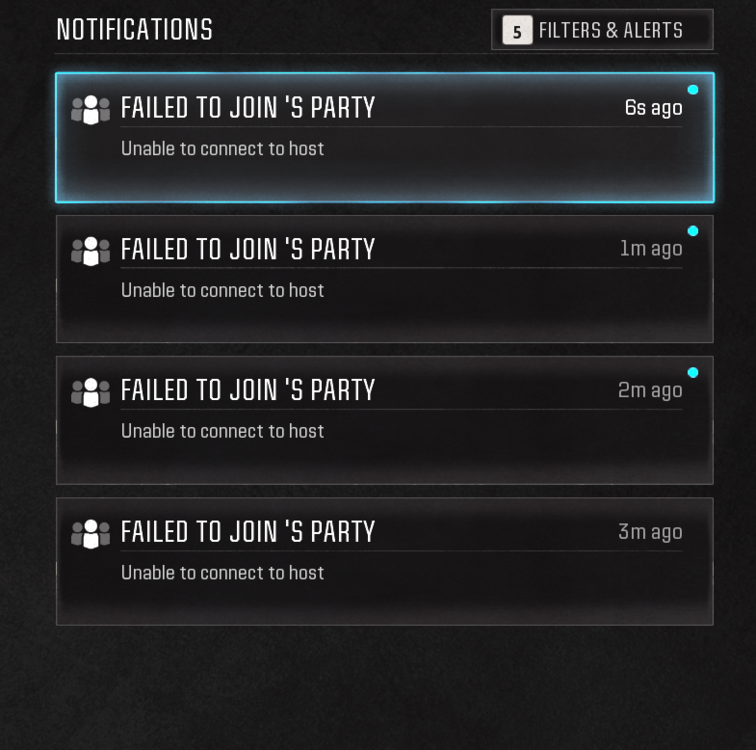Click 'Unable to connect to host' in 3m ago card
Image resolution: width=756 pixels, height=750 pixels.
coord(222,573)
